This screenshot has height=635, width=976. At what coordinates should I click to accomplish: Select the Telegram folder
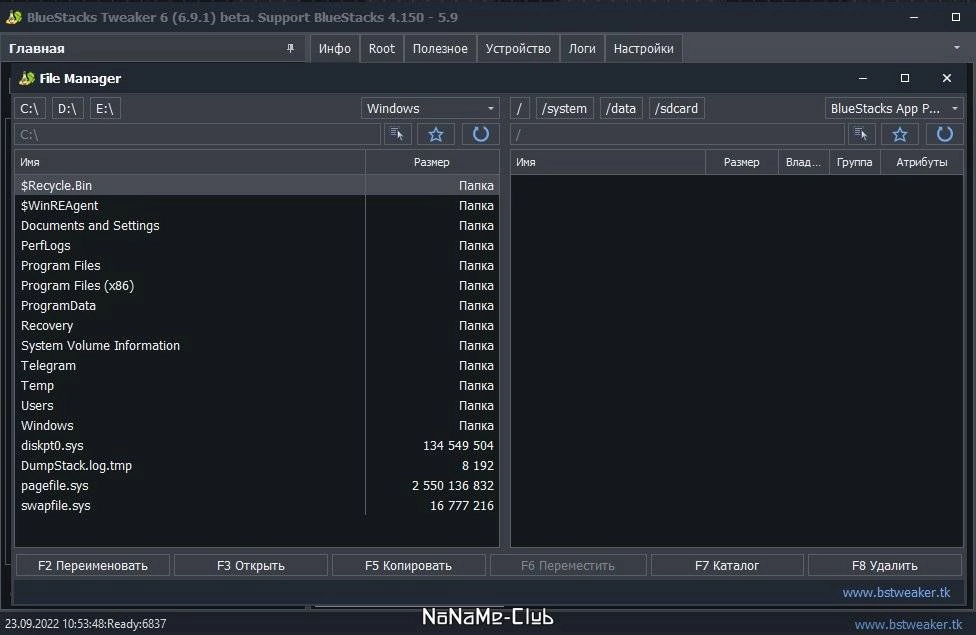click(257, 365)
